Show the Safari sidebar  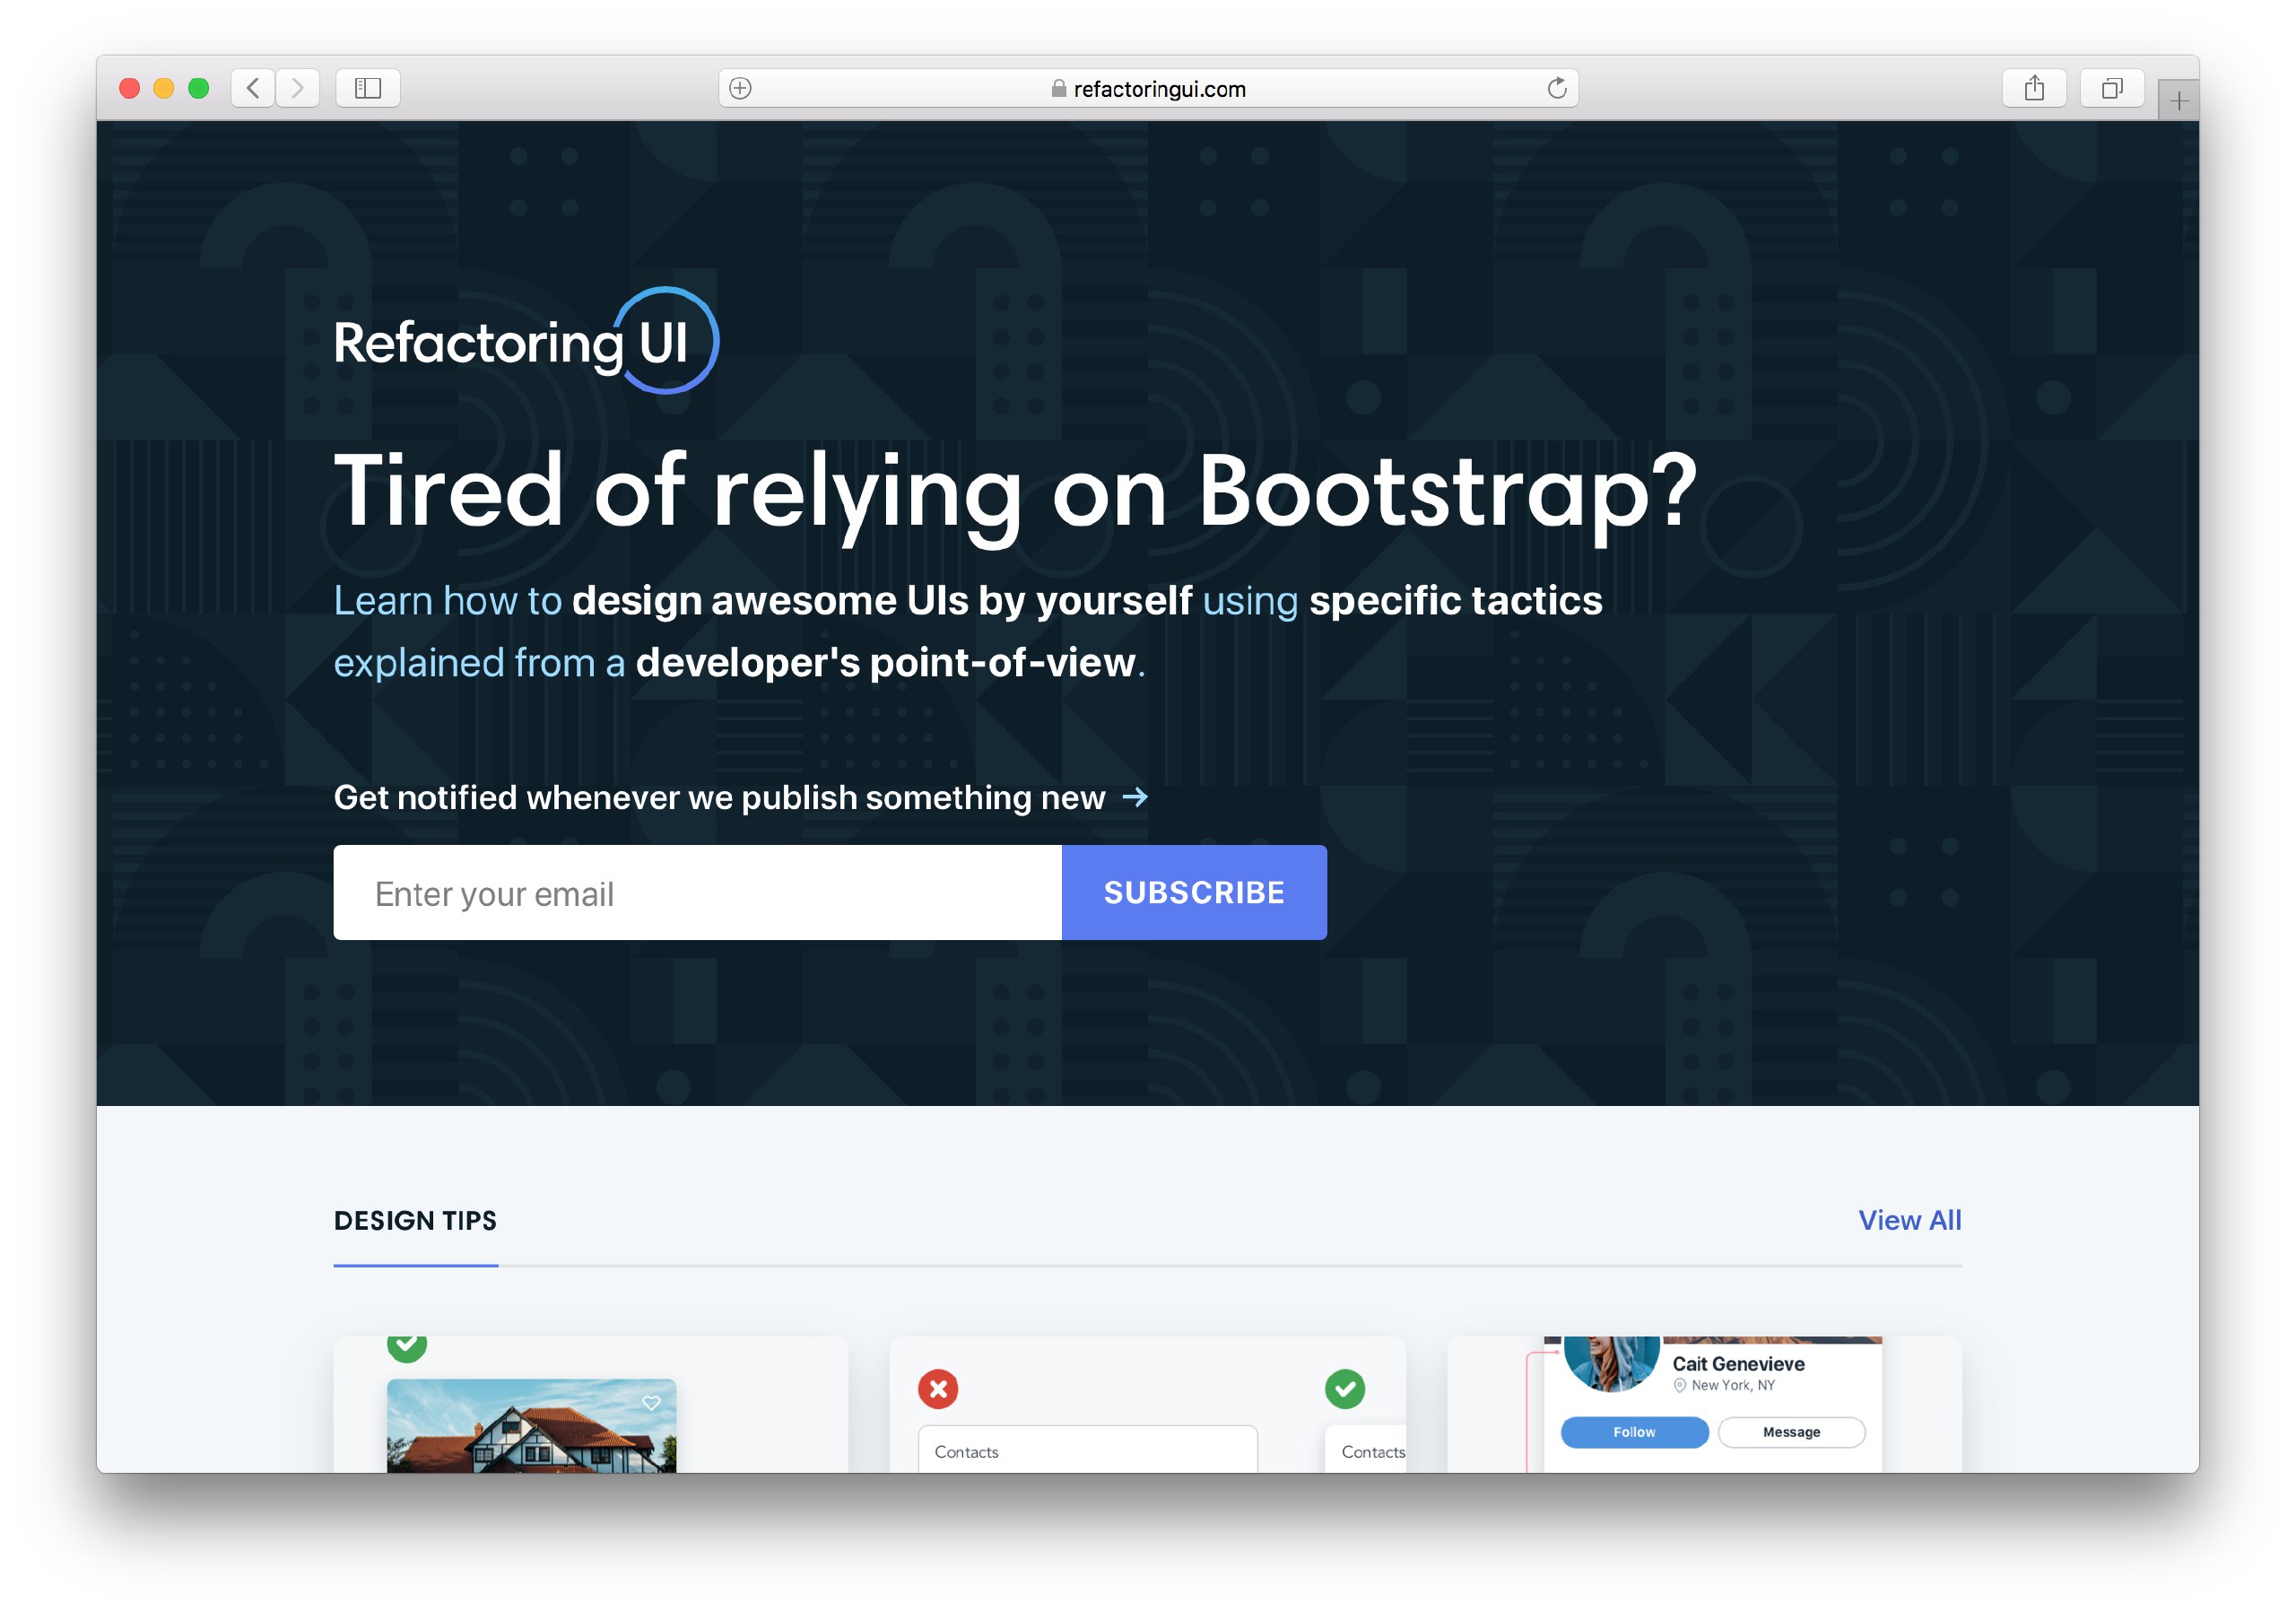click(368, 88)
